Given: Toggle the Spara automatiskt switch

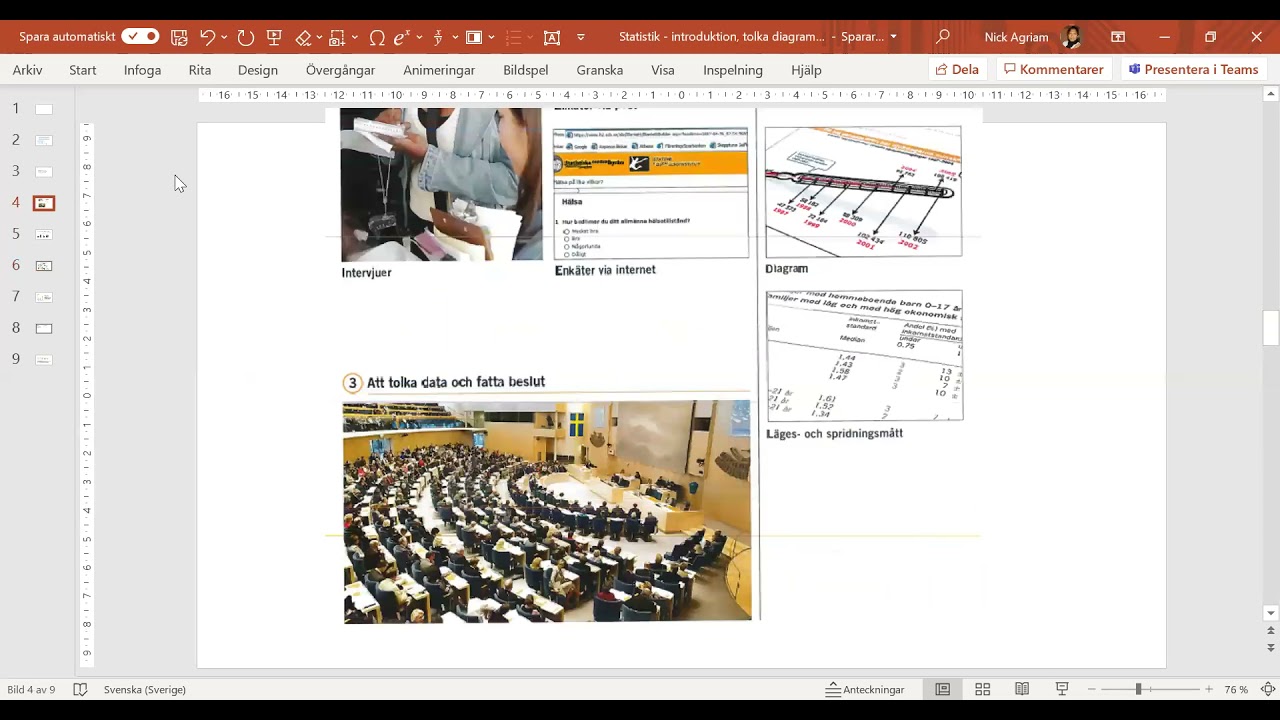Looking at the screenshot, I should pyautogui.click(x=140, y=37).
